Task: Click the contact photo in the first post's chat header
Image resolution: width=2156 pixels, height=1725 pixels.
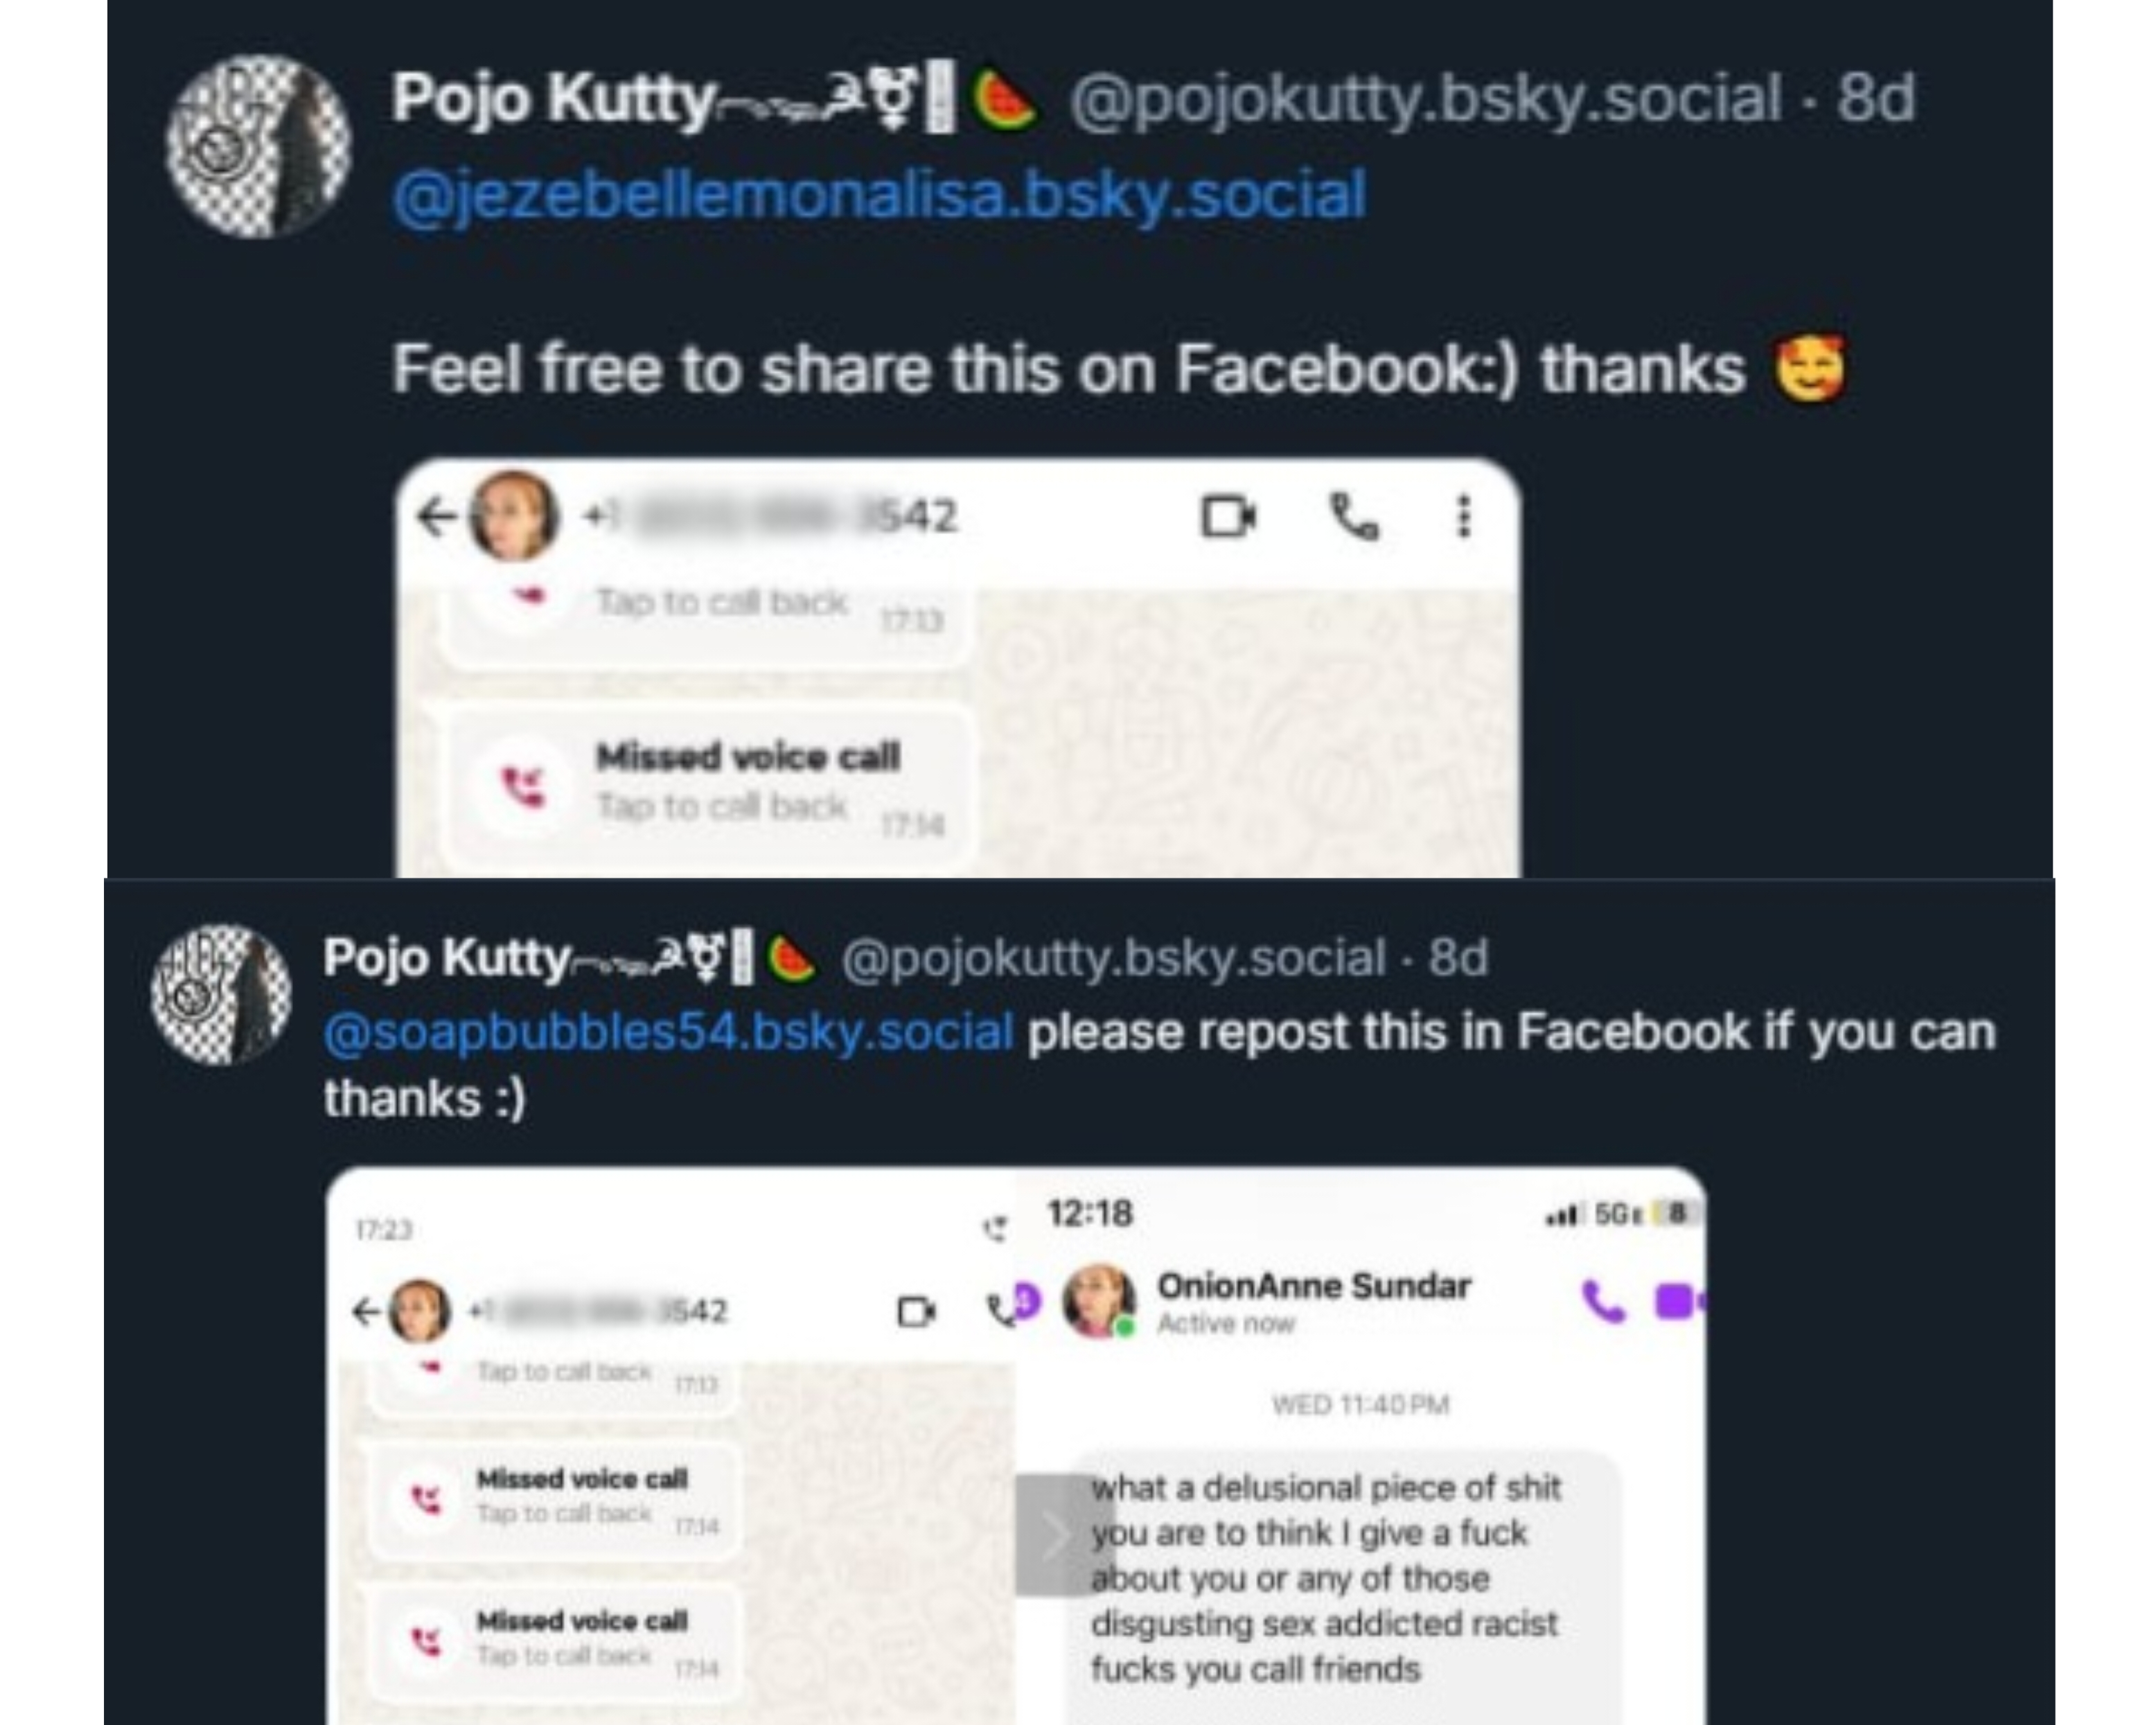Action: [x=515, y=516]
